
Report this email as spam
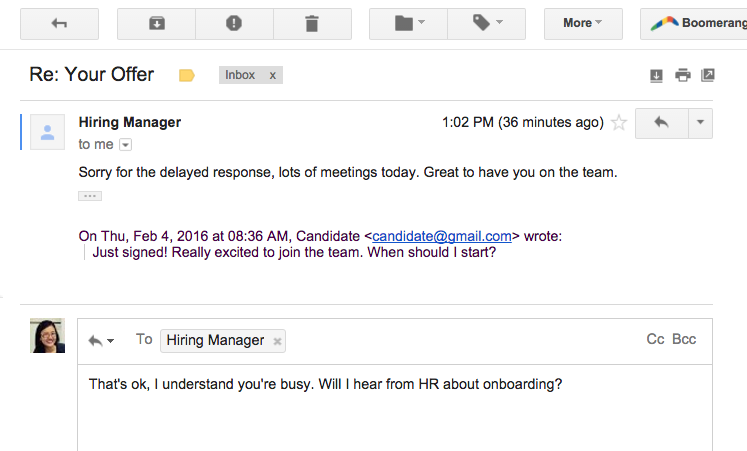click(x=234, y=23)
